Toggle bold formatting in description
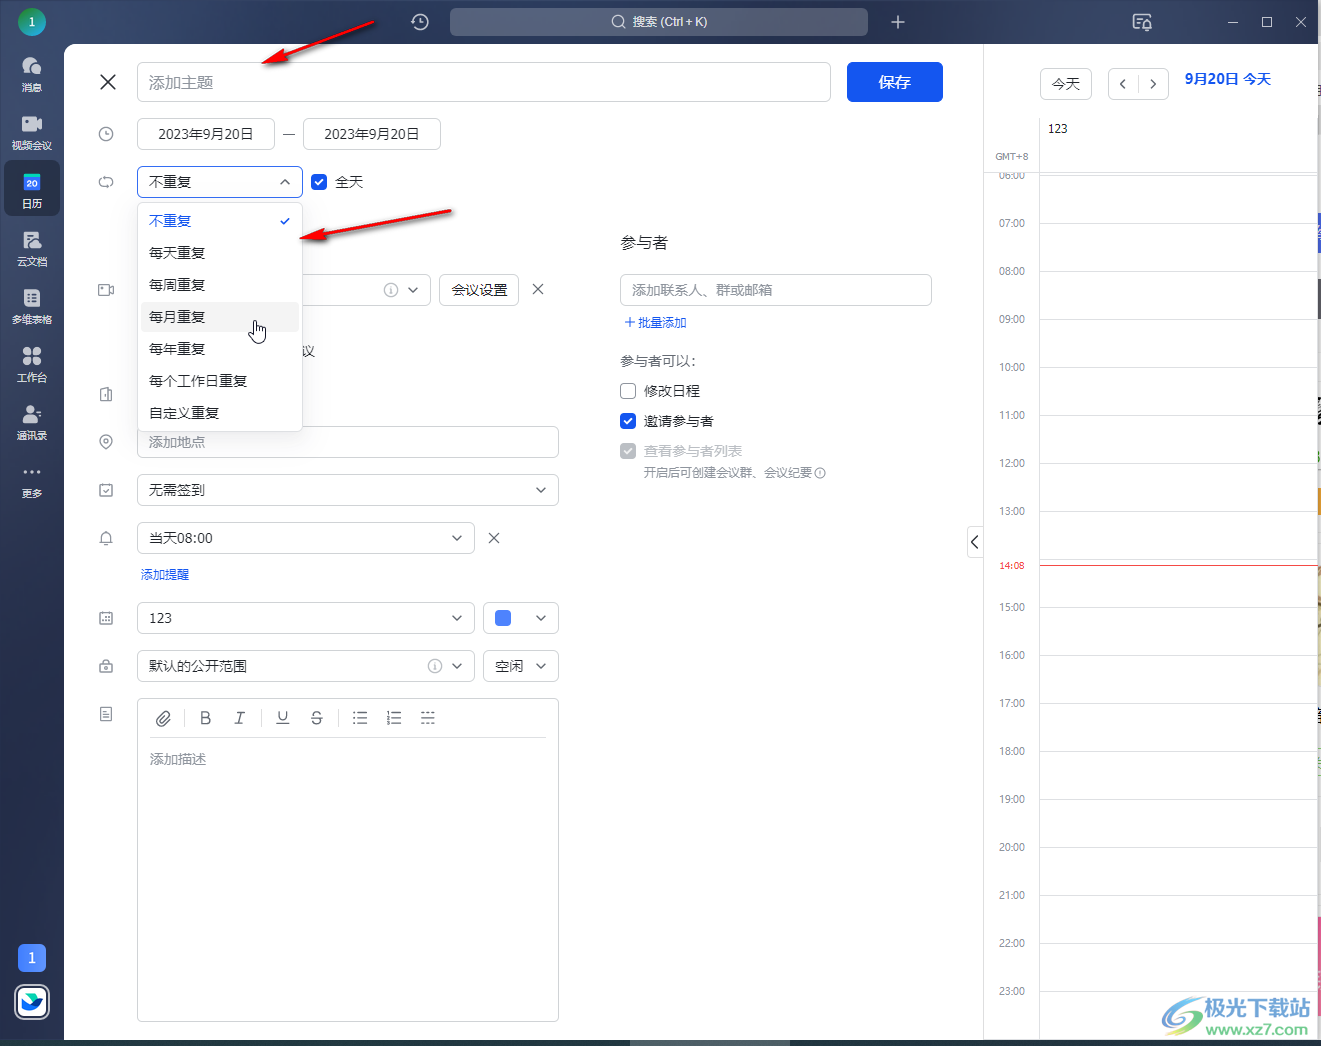The image size is (1321, 1046). pyautogui.click(x=205, y=718)
